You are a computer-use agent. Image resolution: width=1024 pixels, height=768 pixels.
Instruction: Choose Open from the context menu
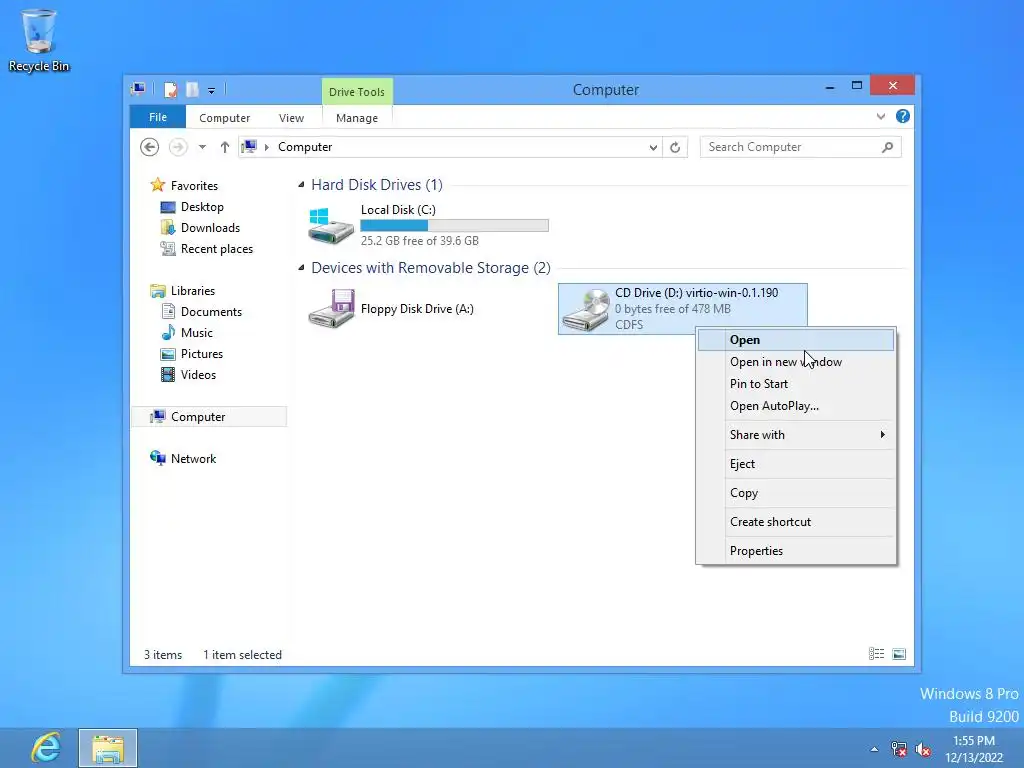tap(795, 340)
